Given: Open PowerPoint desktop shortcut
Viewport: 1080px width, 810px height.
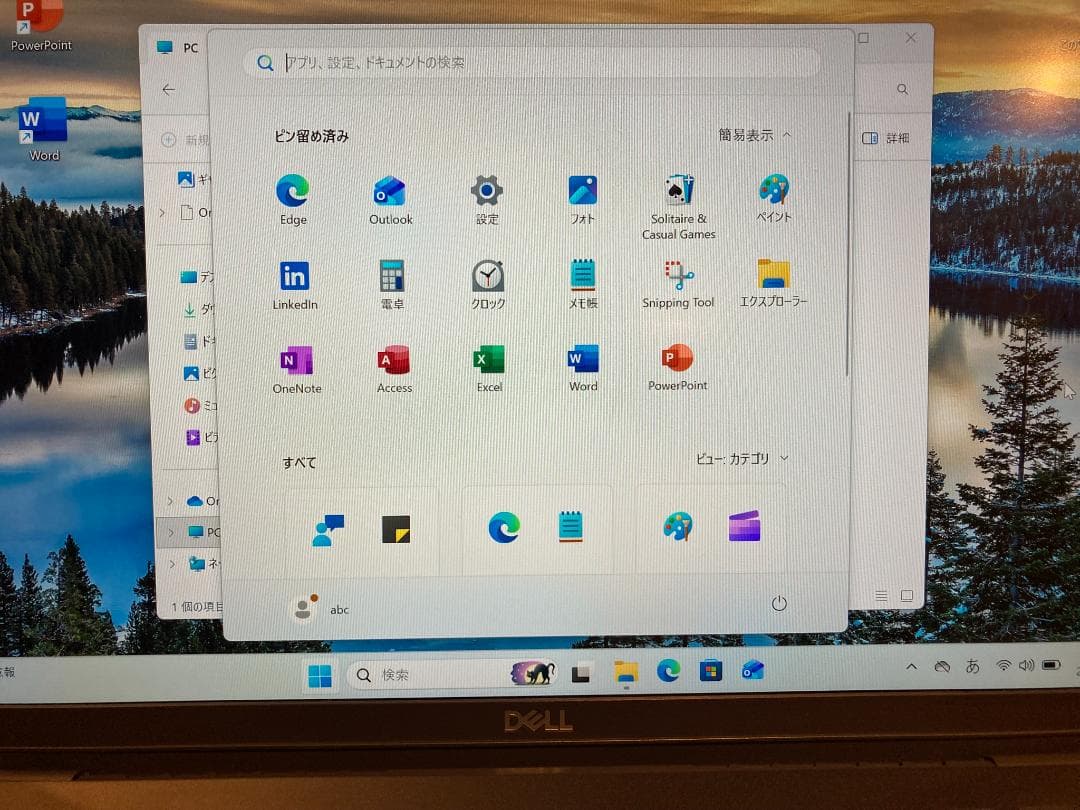Looking at the screenshot, I should [x=41, y=26].
